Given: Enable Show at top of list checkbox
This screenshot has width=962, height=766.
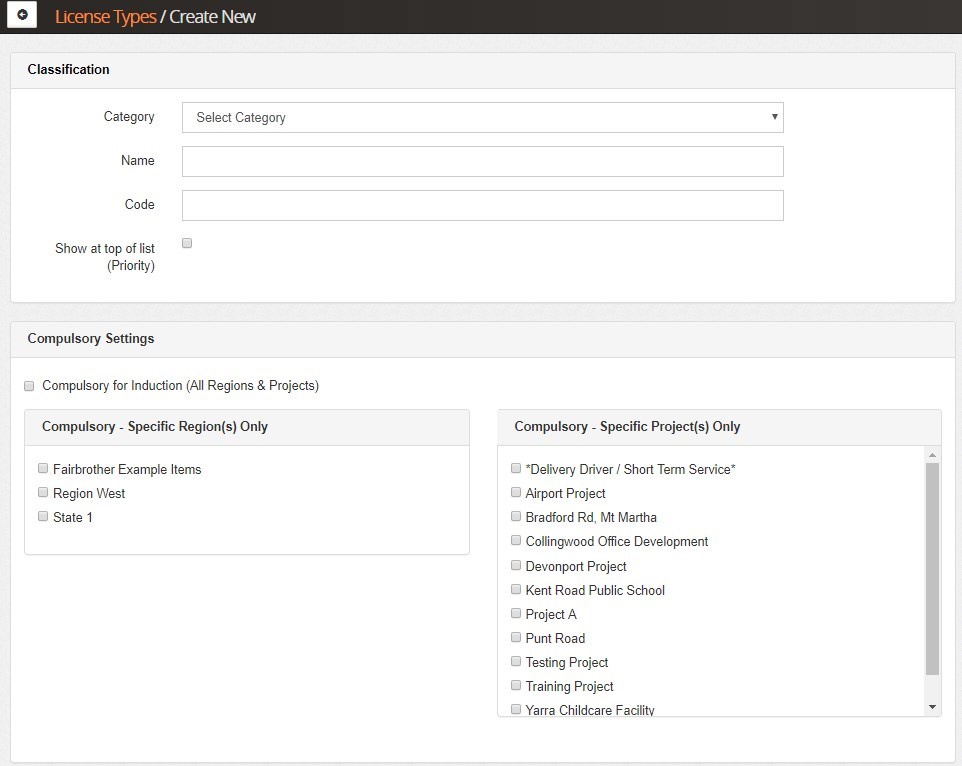Looking at the screenshot, I should 187,243.
